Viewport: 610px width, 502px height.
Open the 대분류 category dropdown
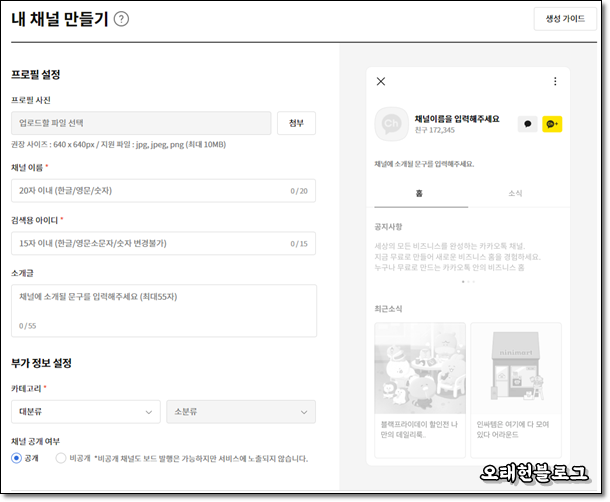(x=86, y=412)
